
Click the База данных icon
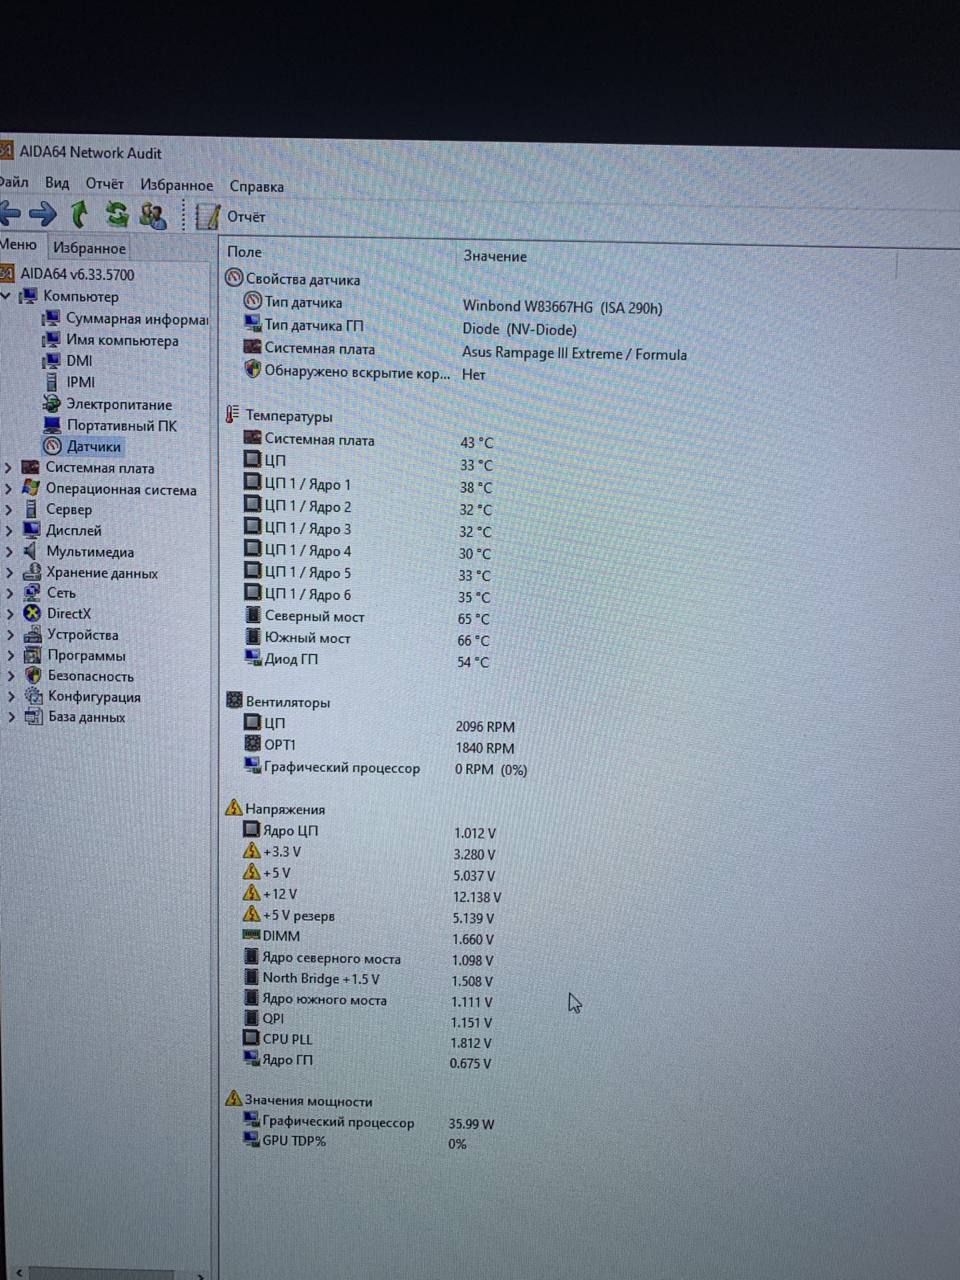click(33, 717)
